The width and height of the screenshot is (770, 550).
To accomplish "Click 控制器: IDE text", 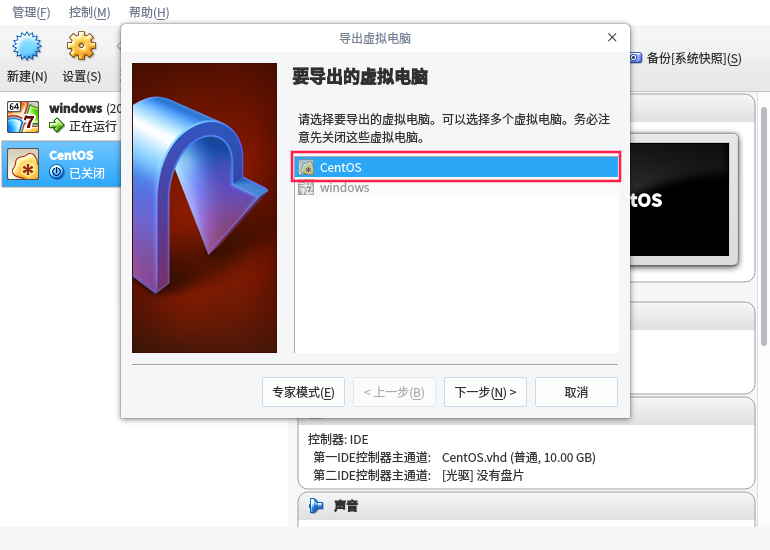I will tap(338, 440).
